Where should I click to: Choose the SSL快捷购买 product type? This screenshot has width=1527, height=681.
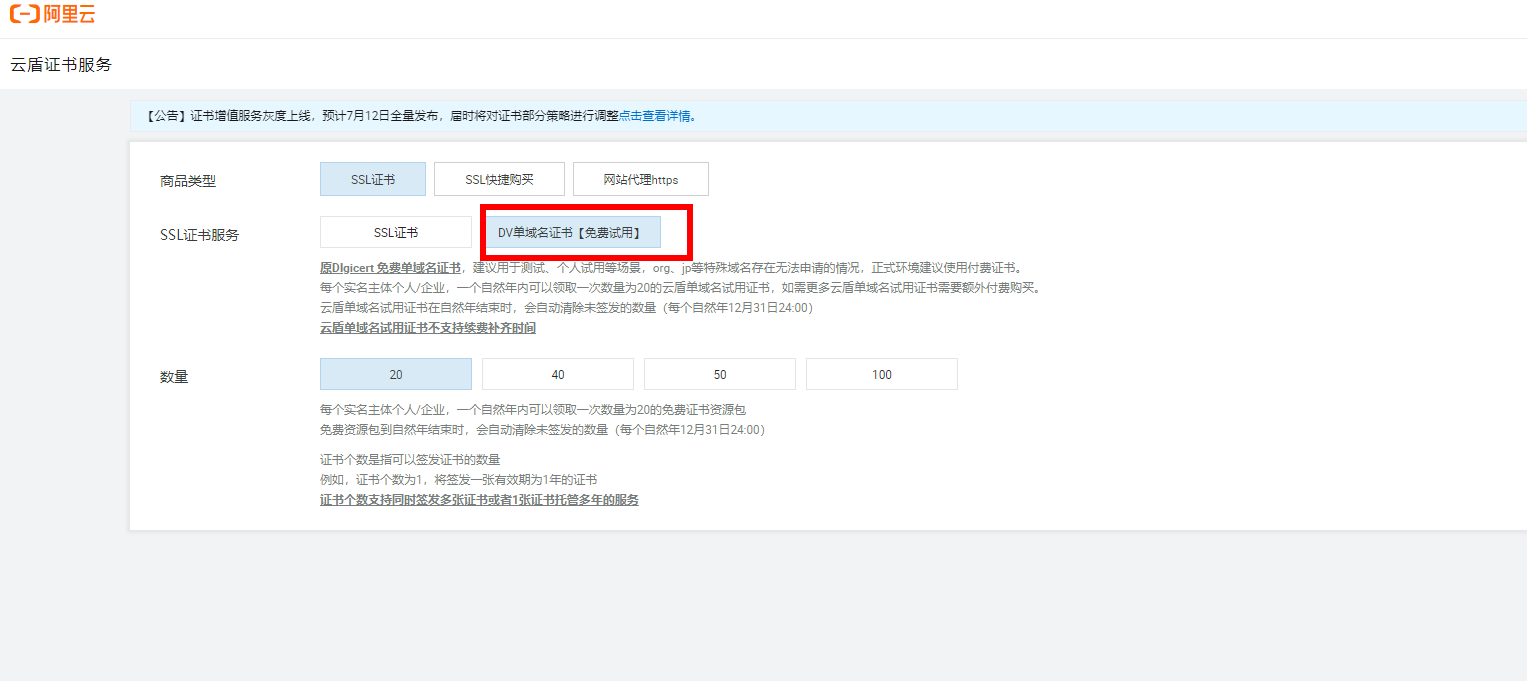click(499, 179)
